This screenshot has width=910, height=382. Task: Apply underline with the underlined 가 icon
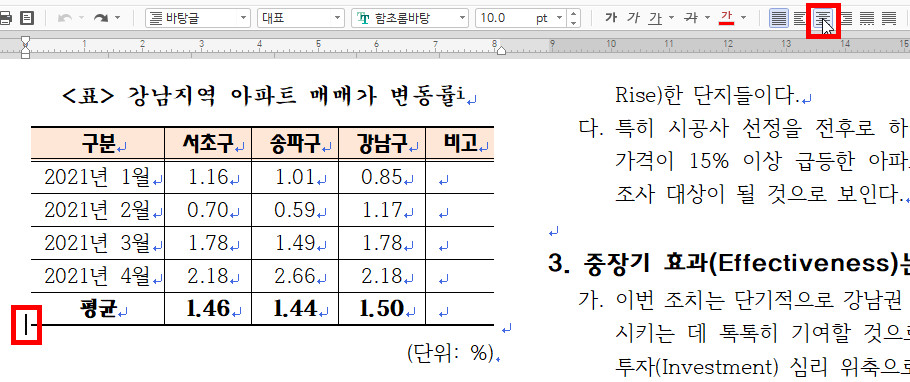[x=656, y=19]
